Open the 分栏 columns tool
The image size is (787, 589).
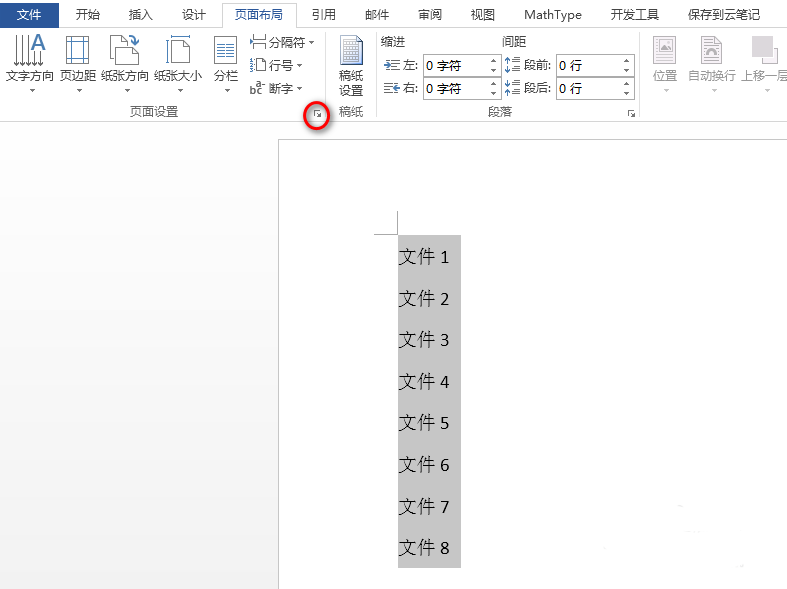(x=226, y=63)
